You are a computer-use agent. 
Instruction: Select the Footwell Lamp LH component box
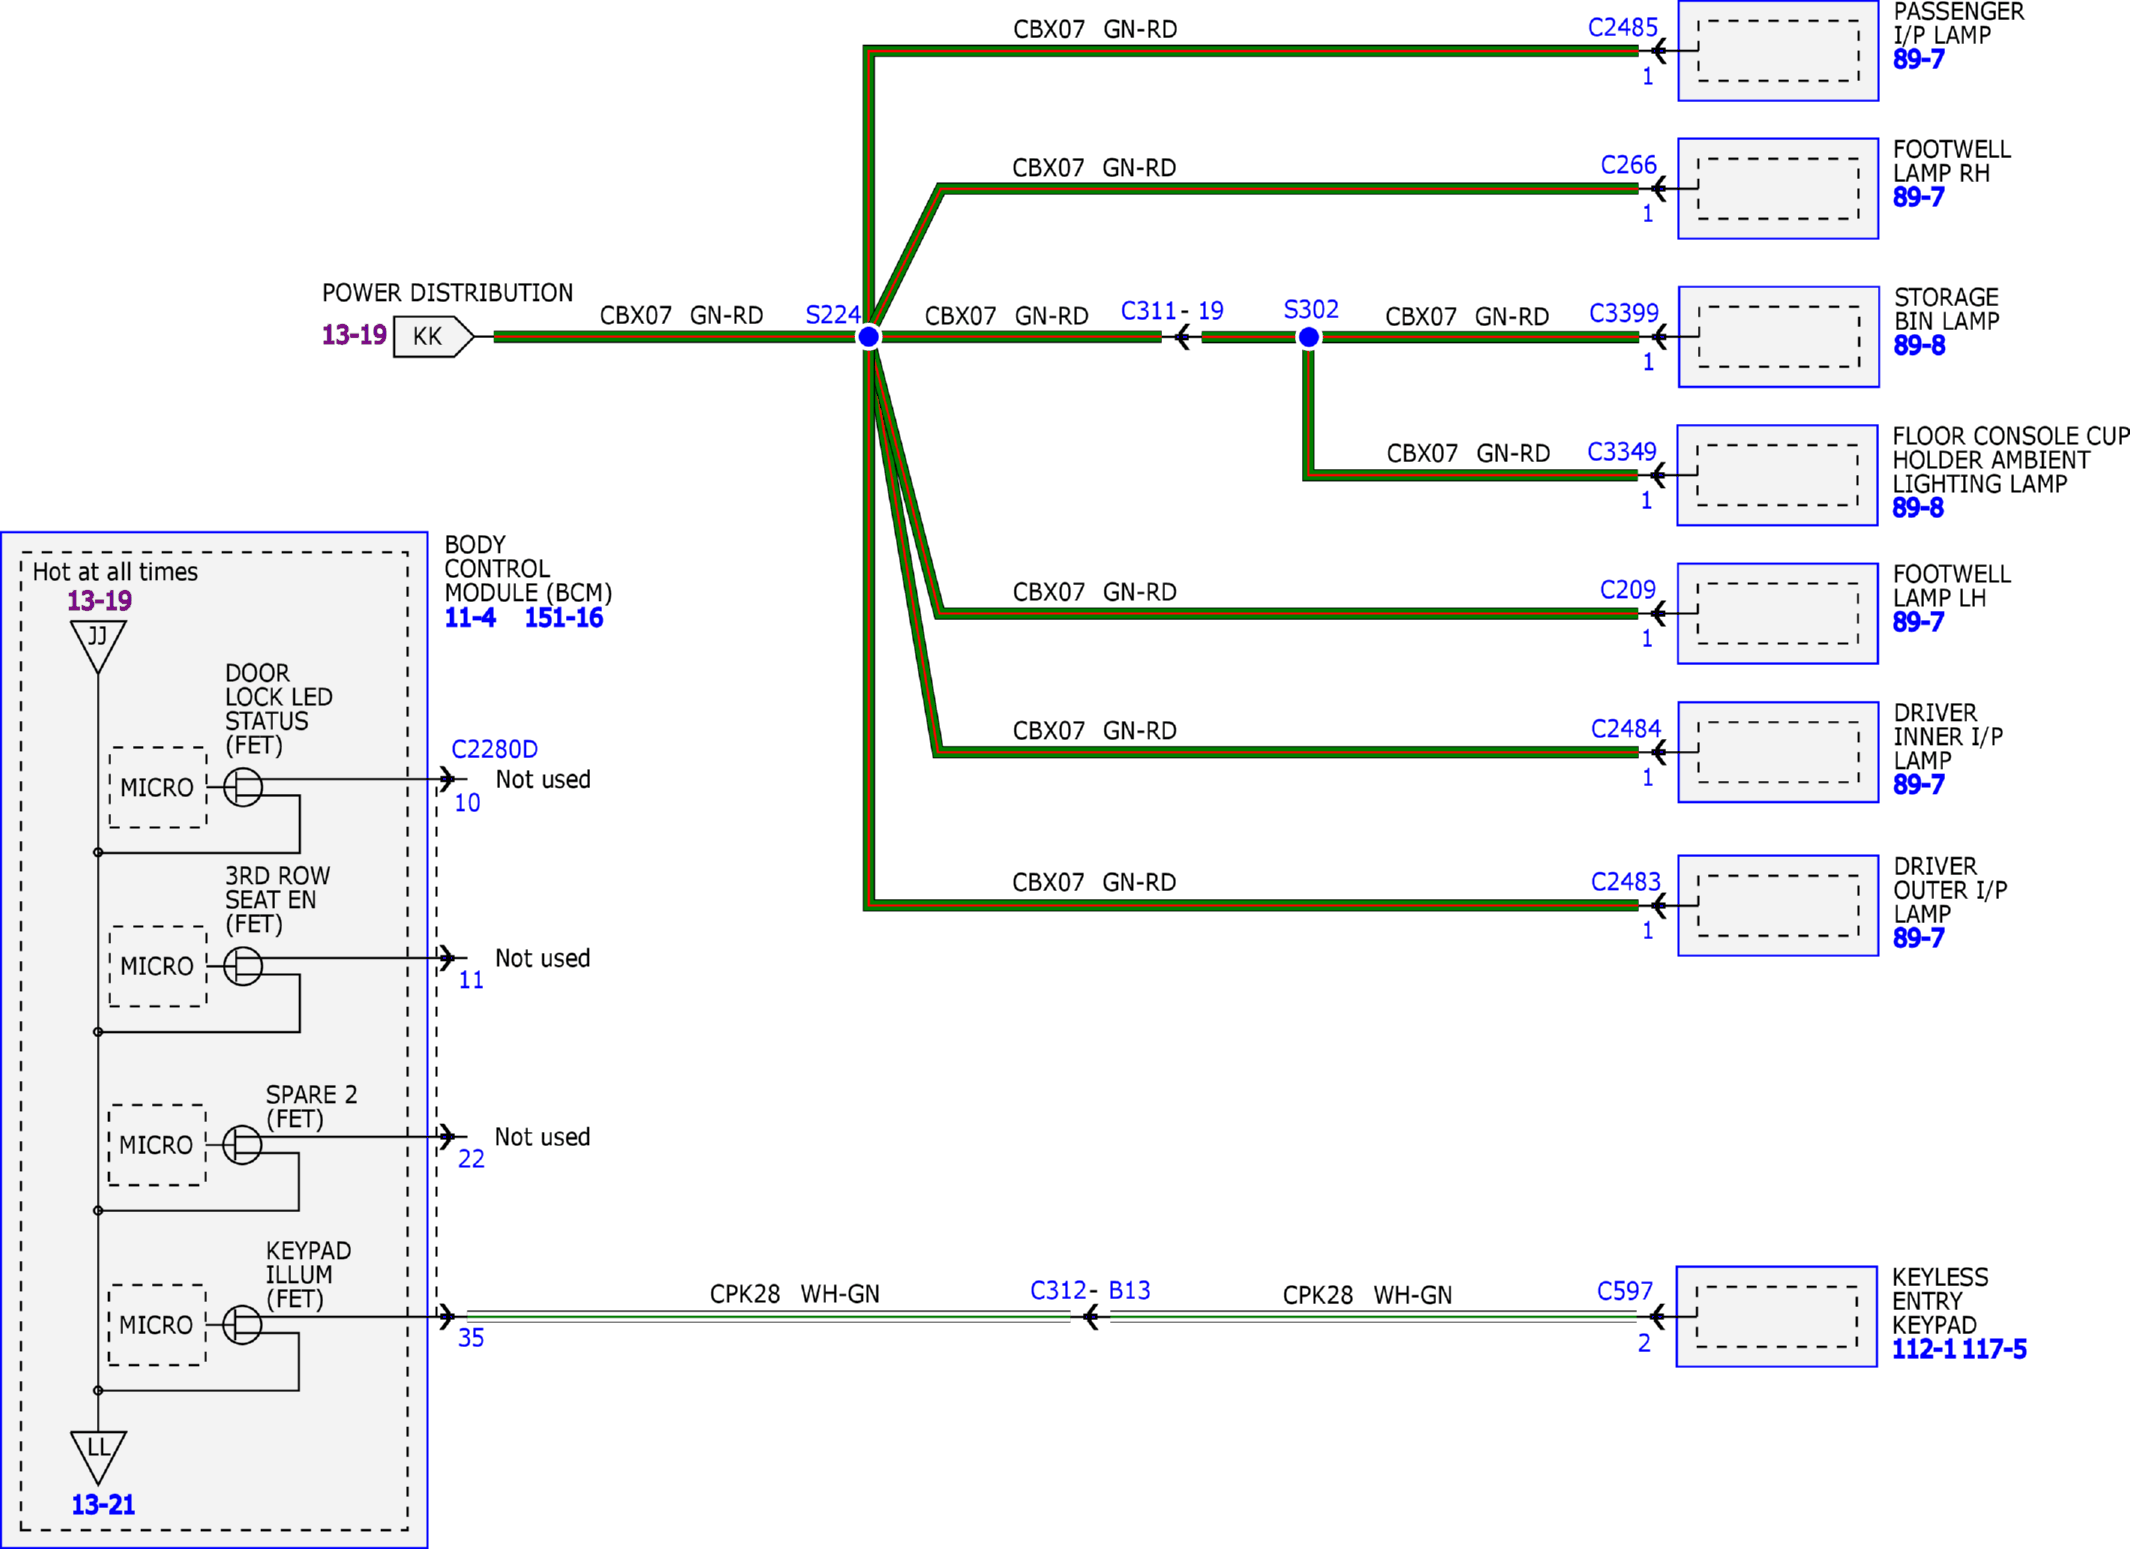(1777, 613)
